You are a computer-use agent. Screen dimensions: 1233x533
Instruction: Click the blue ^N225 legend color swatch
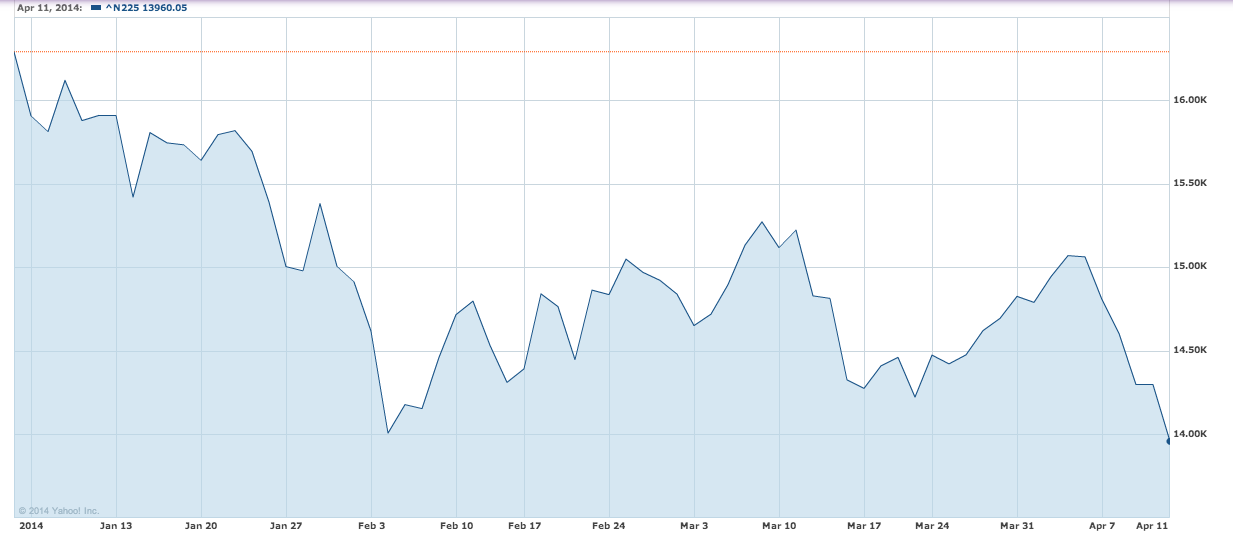coord(96,8)
